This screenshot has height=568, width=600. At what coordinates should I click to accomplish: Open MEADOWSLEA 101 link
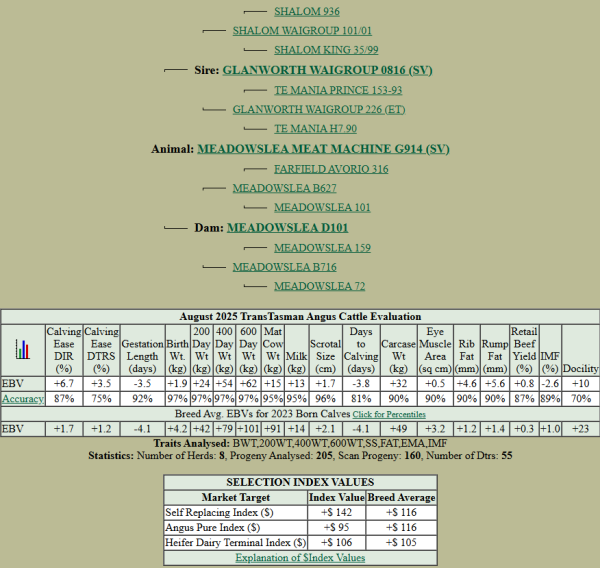[322, 207]
